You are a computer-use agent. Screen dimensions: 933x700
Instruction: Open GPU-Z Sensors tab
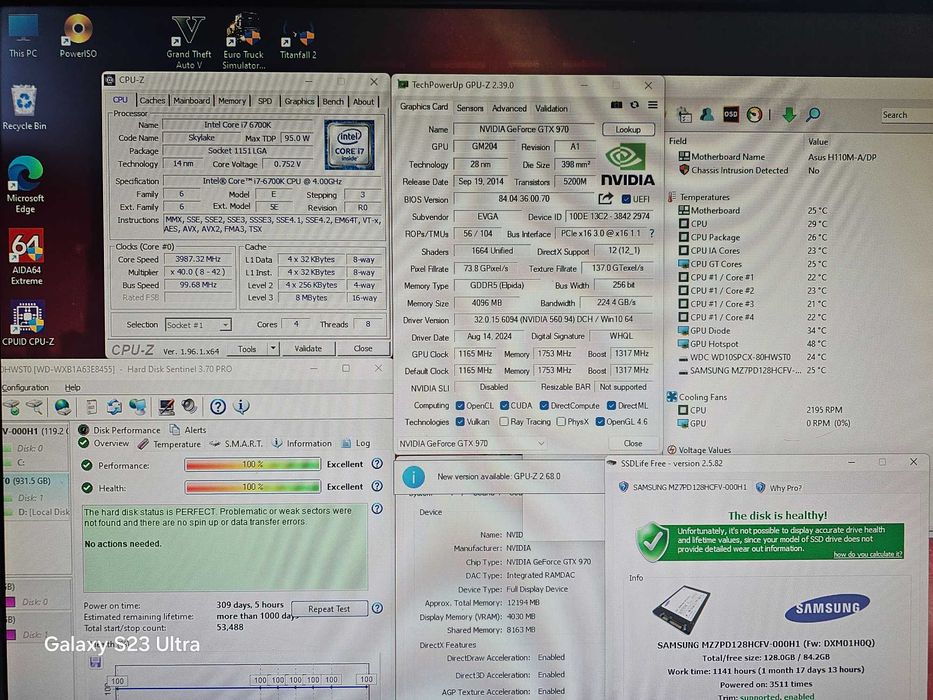469,108
